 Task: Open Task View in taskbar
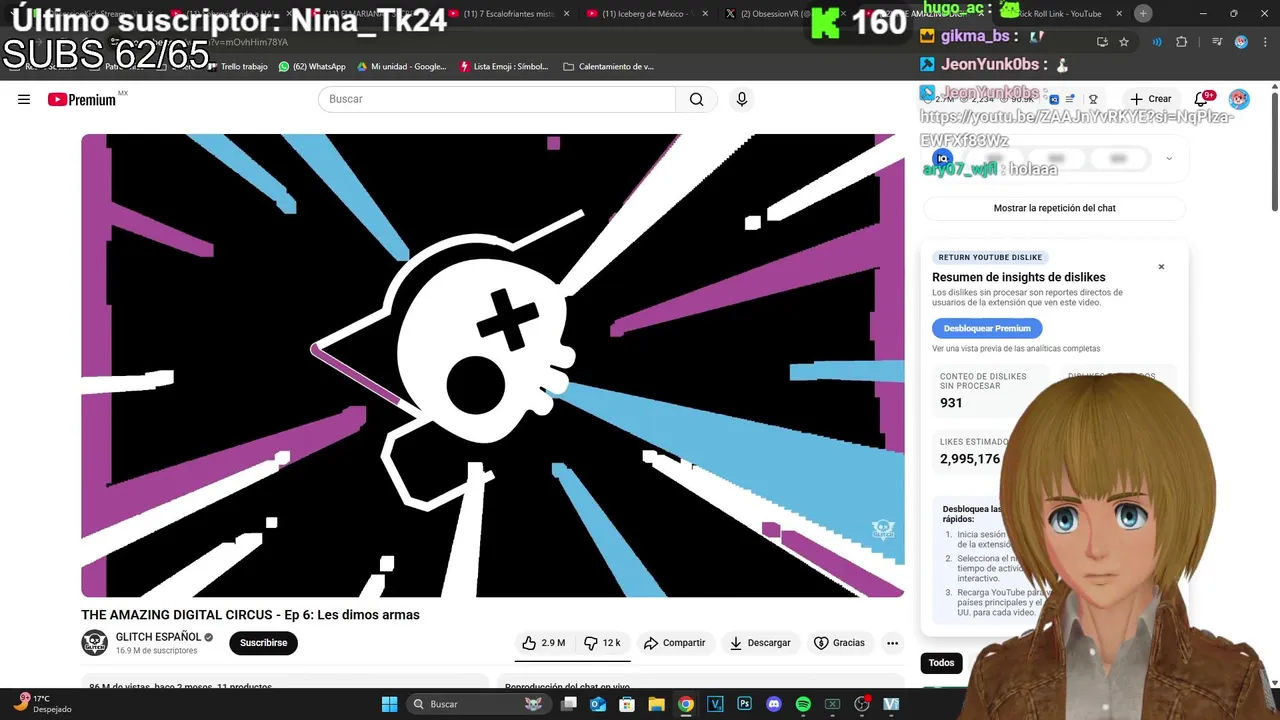coord(569,704)
